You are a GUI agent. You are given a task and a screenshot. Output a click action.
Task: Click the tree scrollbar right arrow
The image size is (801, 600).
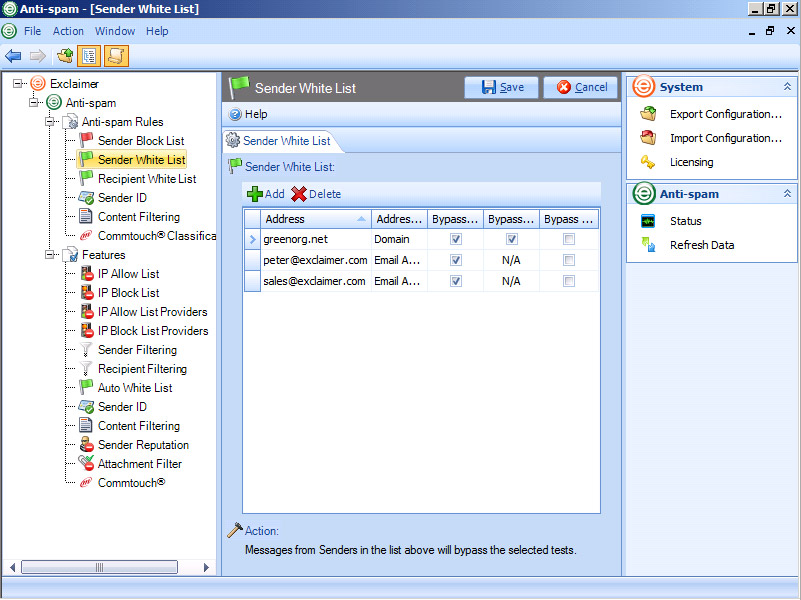pyautogui.click(x=206, y=567)
